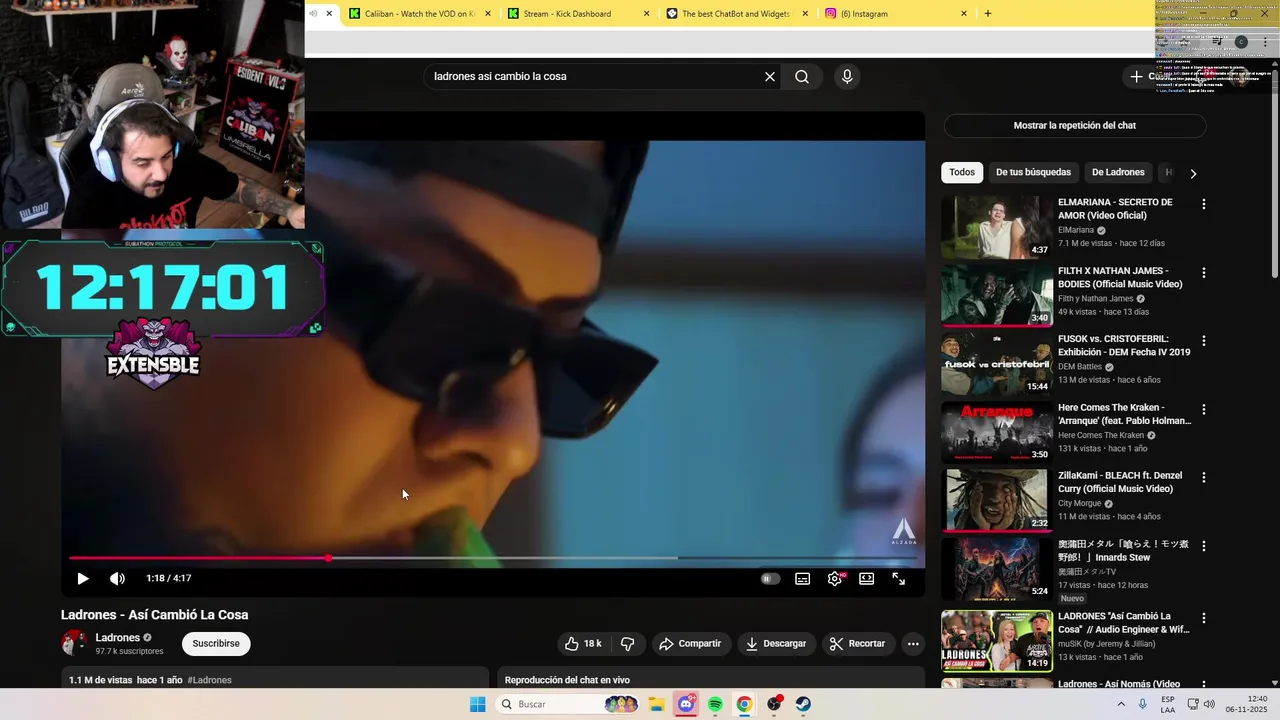Image resolution: width=1280 pixels, height=720 pixels.
Task: Toggle the autoplay switch in player
Action: (770, 579)
